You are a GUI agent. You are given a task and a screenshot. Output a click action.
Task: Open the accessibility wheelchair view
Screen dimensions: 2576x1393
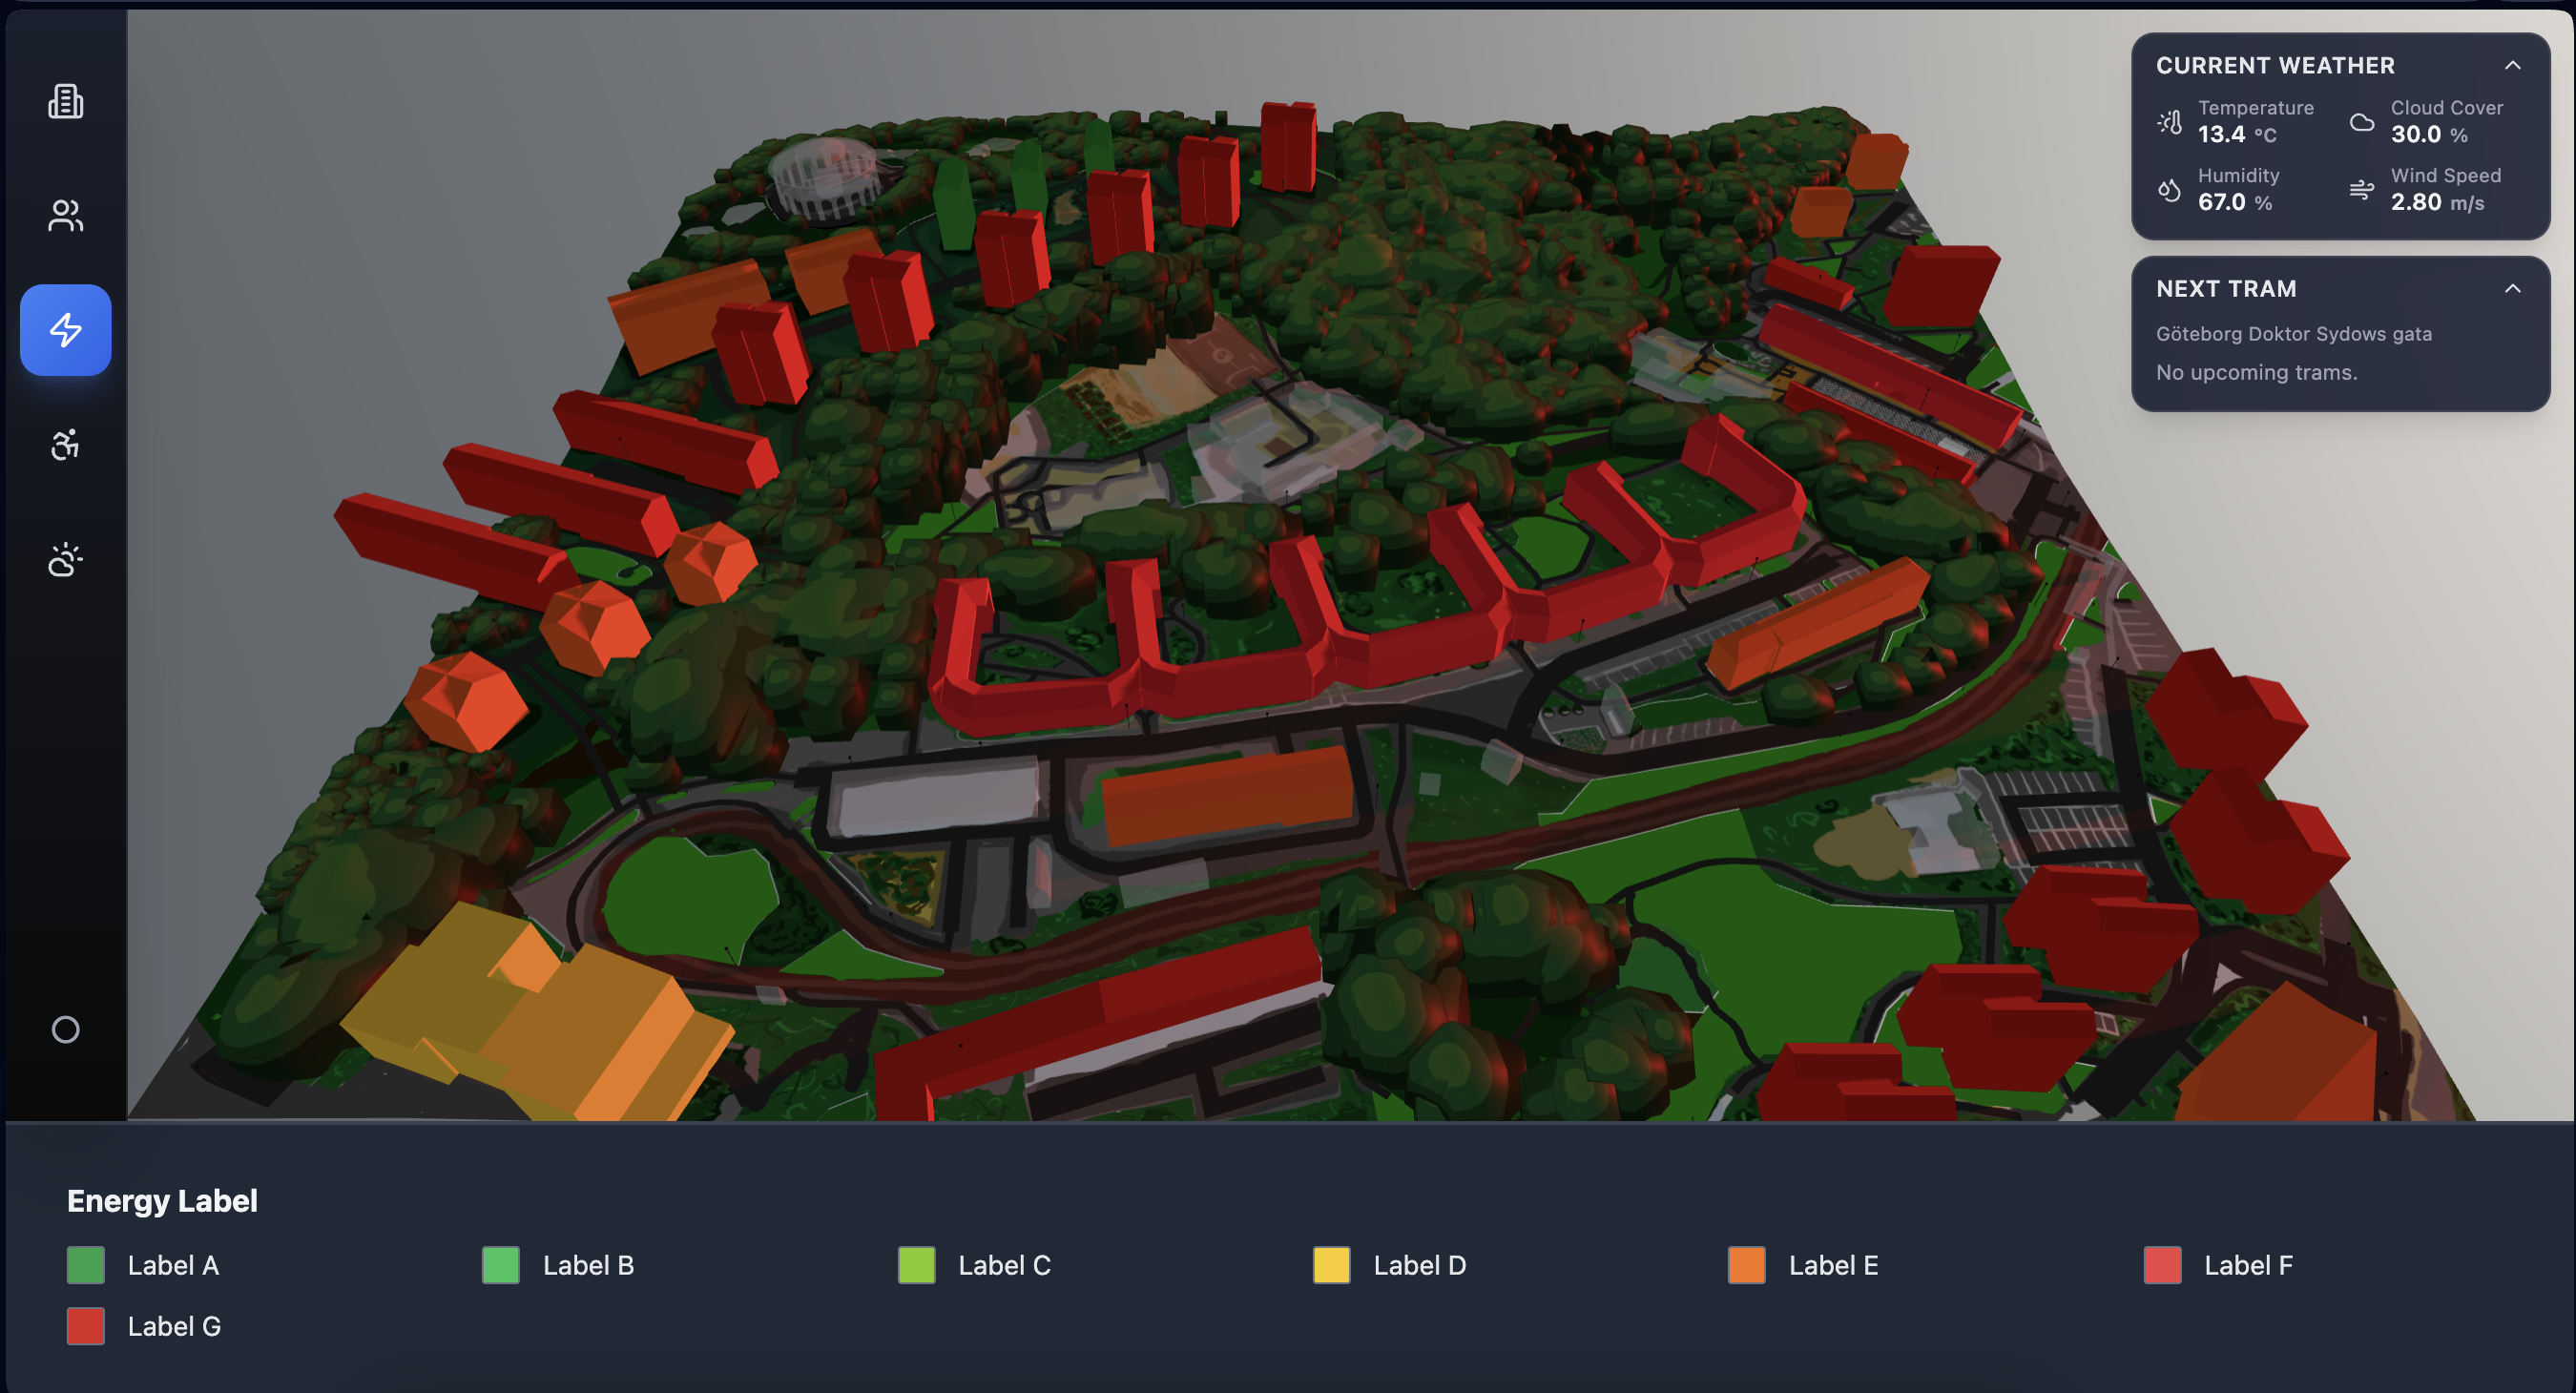[66, 445]
